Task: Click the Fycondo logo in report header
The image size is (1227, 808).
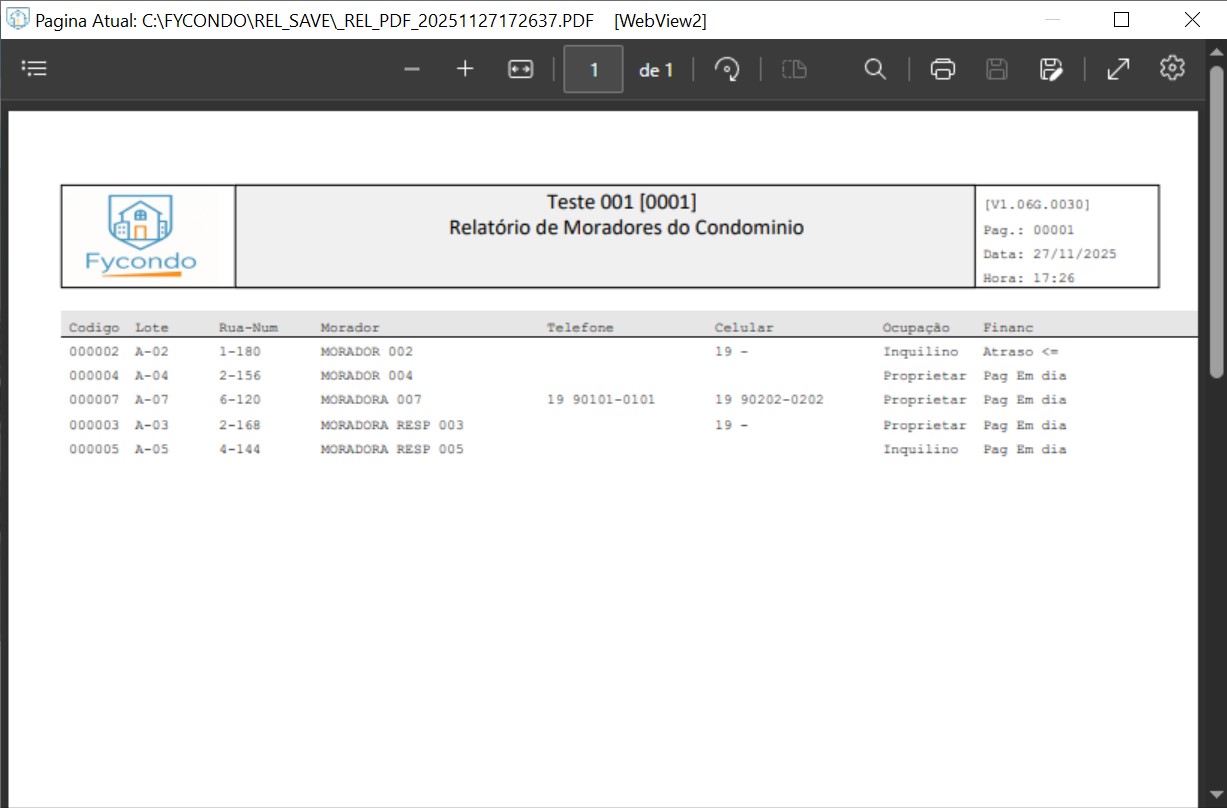Action: (x=141, y=236)
